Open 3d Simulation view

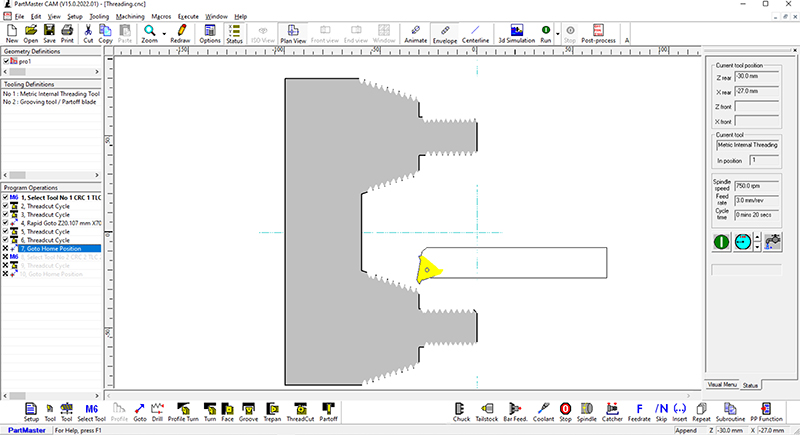click(x=515, y=35)
